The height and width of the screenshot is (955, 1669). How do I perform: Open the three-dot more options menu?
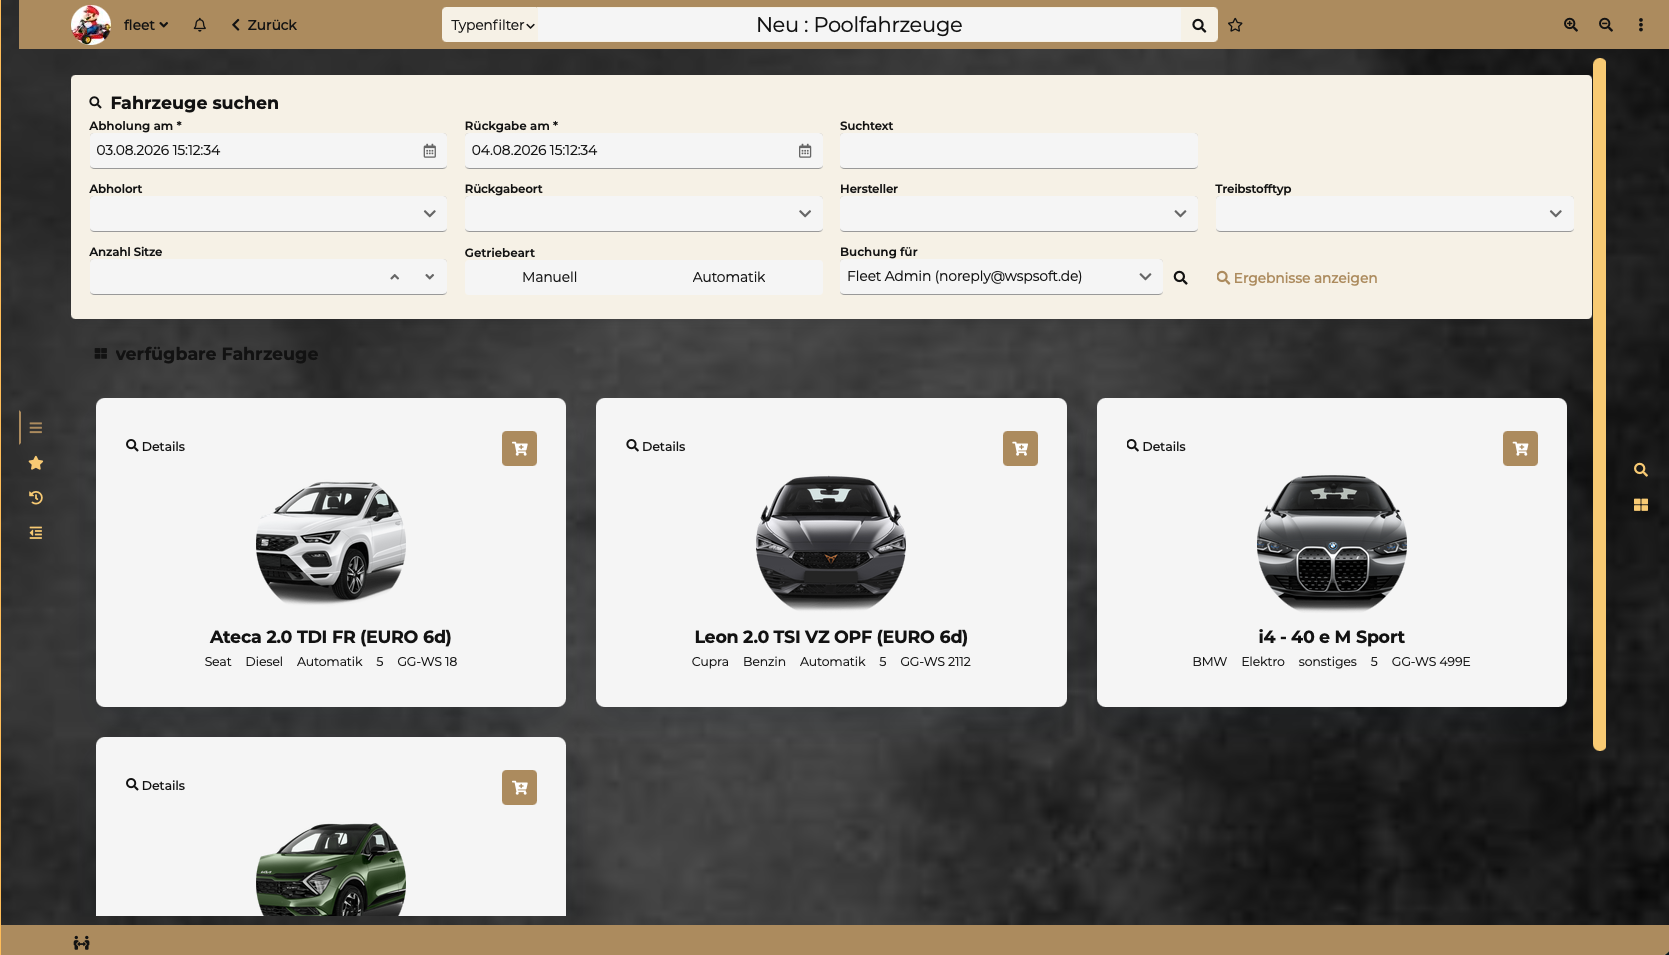click(1641, 25)
